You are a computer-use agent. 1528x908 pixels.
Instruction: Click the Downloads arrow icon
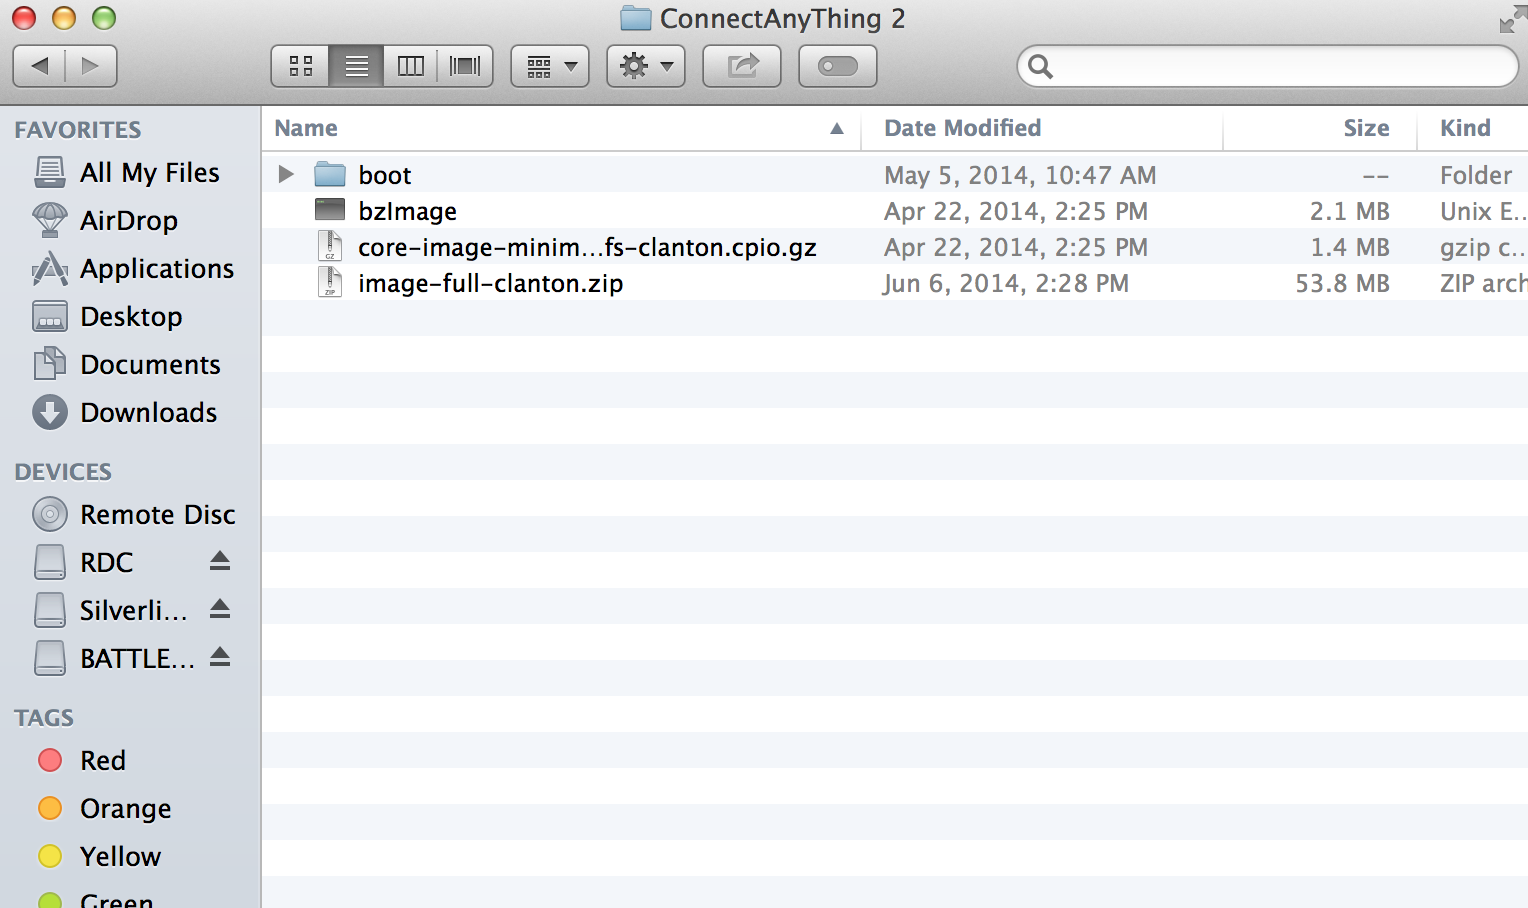(x=50, y=412)
